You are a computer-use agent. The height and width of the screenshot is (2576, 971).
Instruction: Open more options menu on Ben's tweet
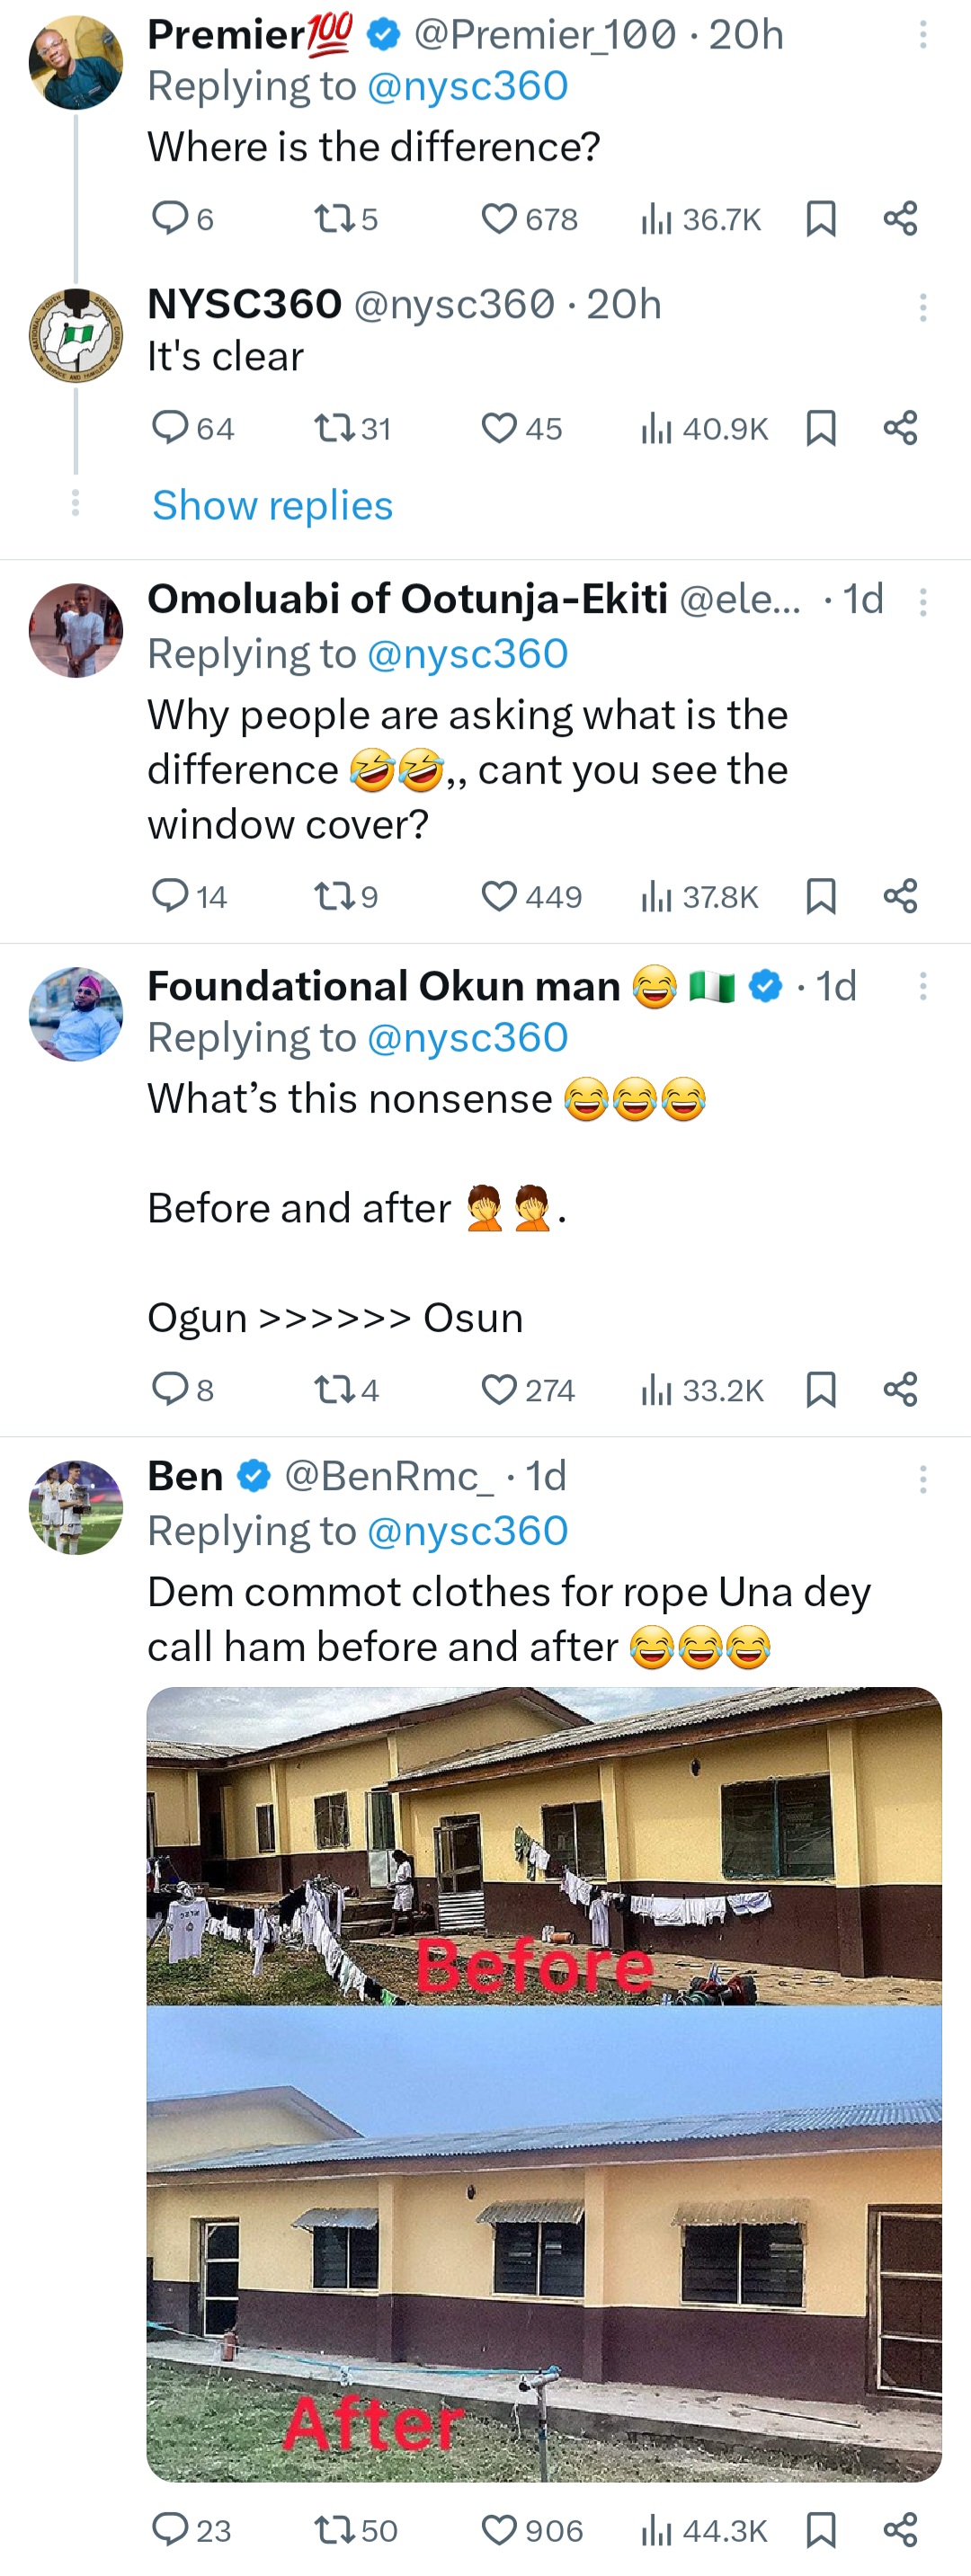click(922, 1479)
